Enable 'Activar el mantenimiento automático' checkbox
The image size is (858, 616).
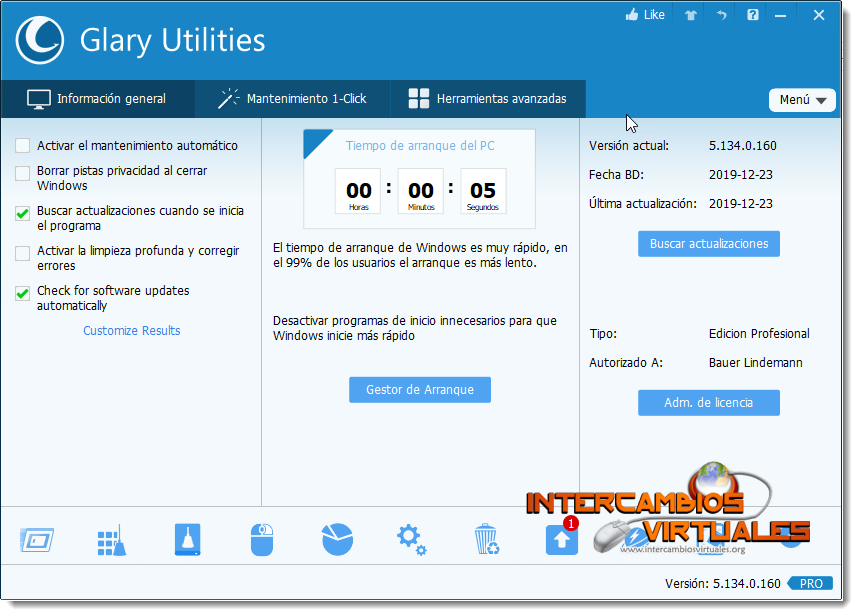[22, 146]
